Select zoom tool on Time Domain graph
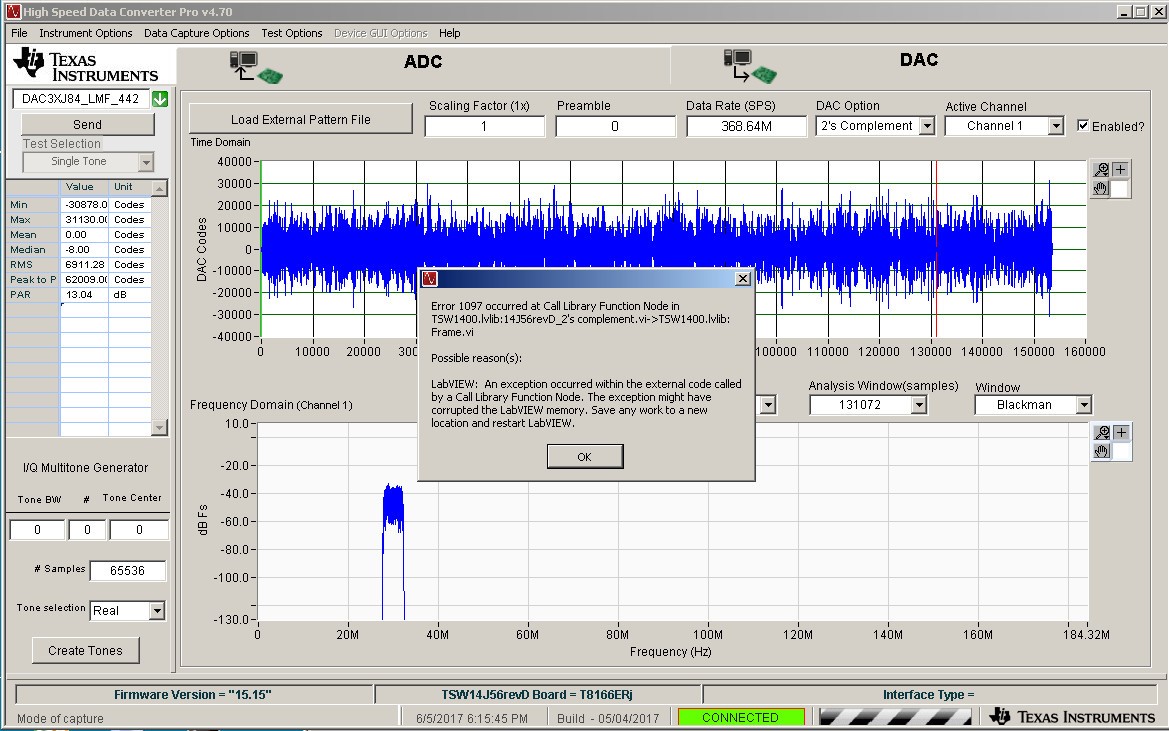 1102,170
